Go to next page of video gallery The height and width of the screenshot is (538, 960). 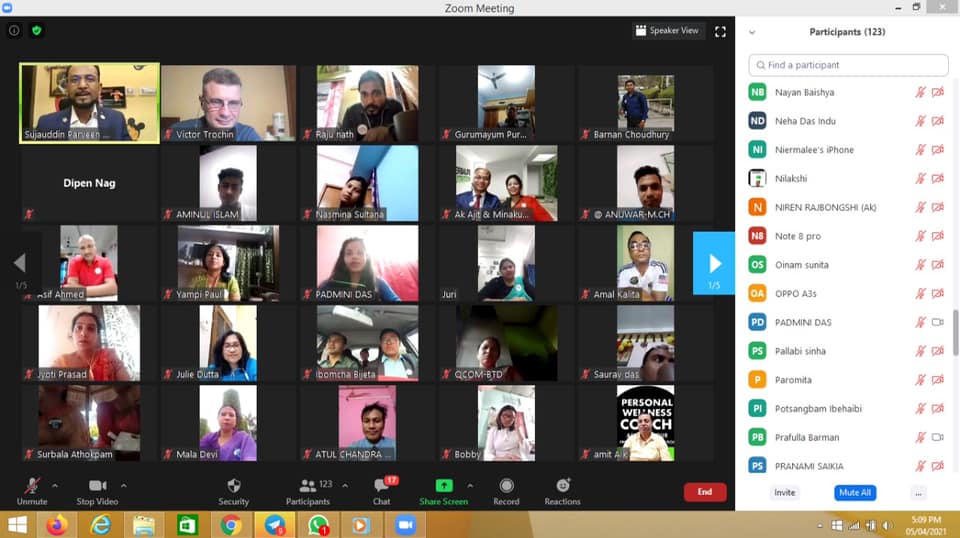[x=714, y=263]
